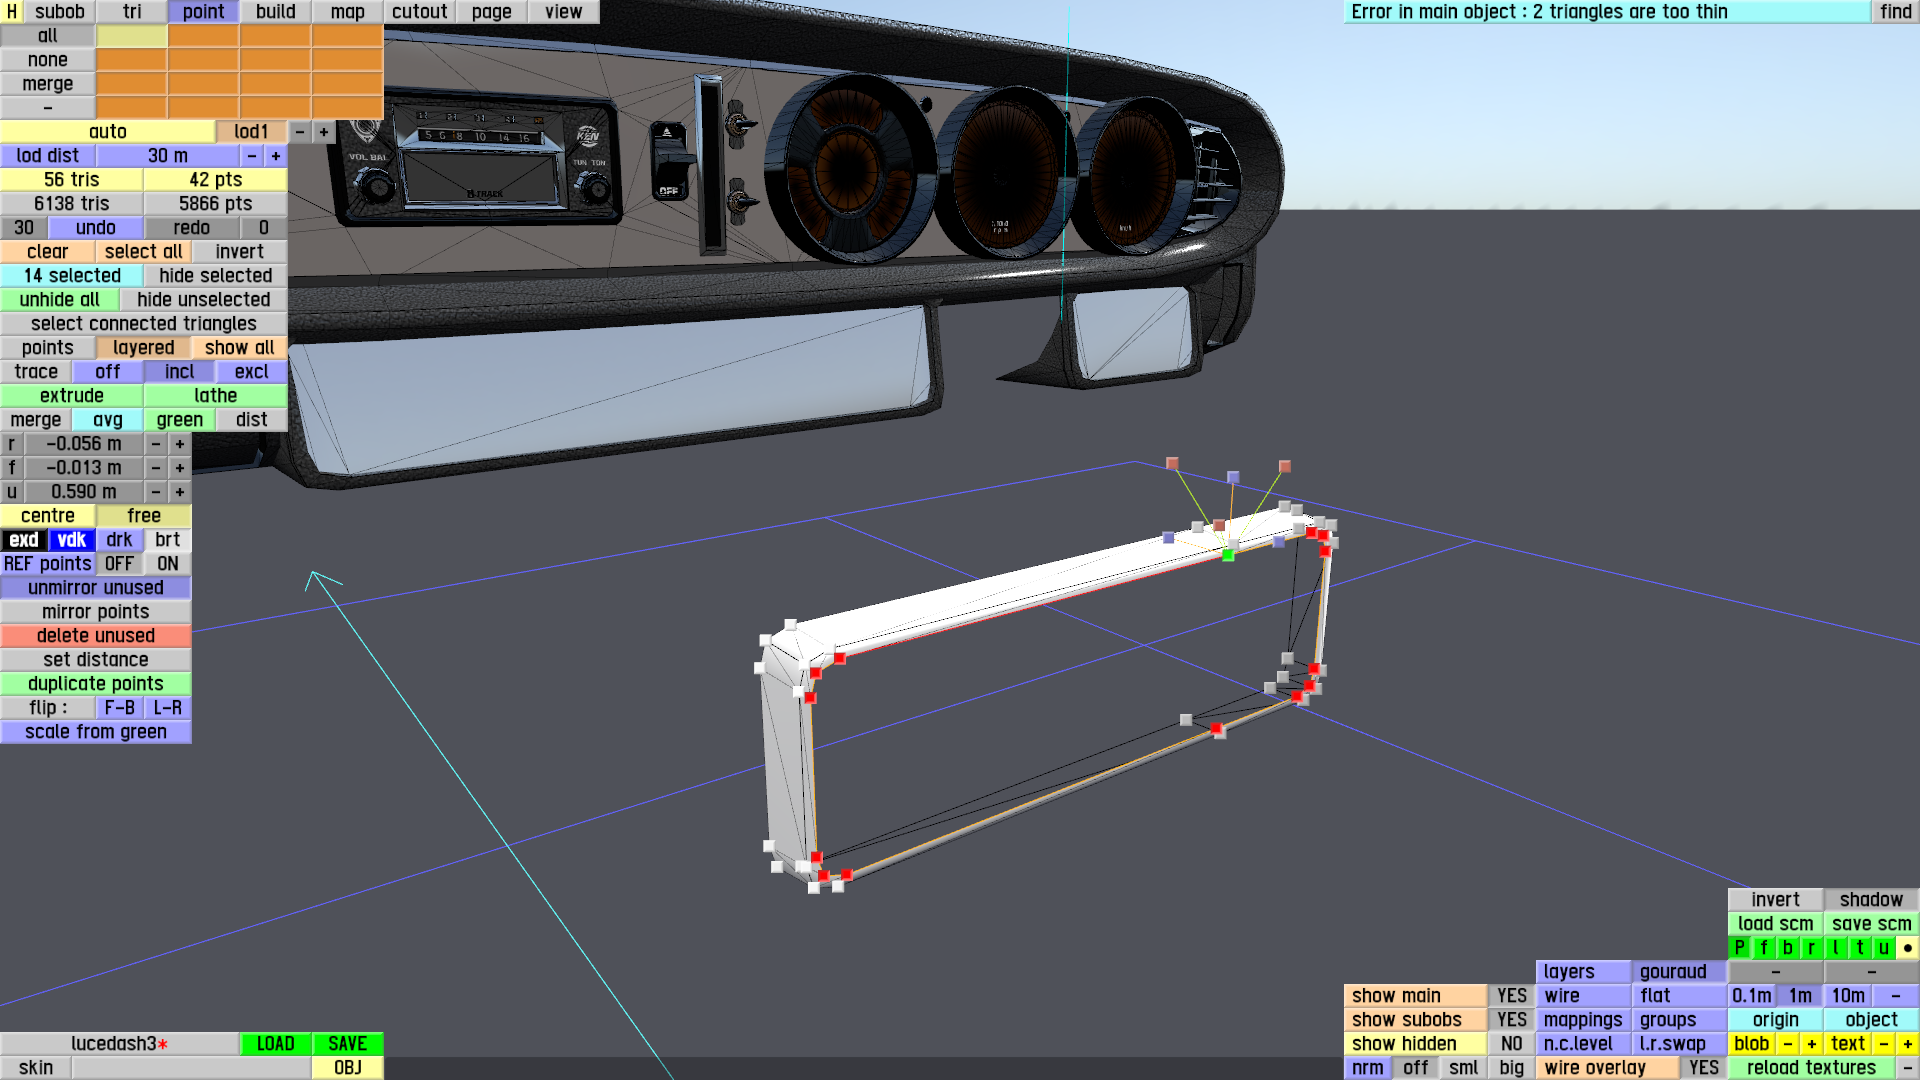Decrease the 'r' offset value with minus
The height and width of the screenshot is (1080, 1920).
pos(156,444)
